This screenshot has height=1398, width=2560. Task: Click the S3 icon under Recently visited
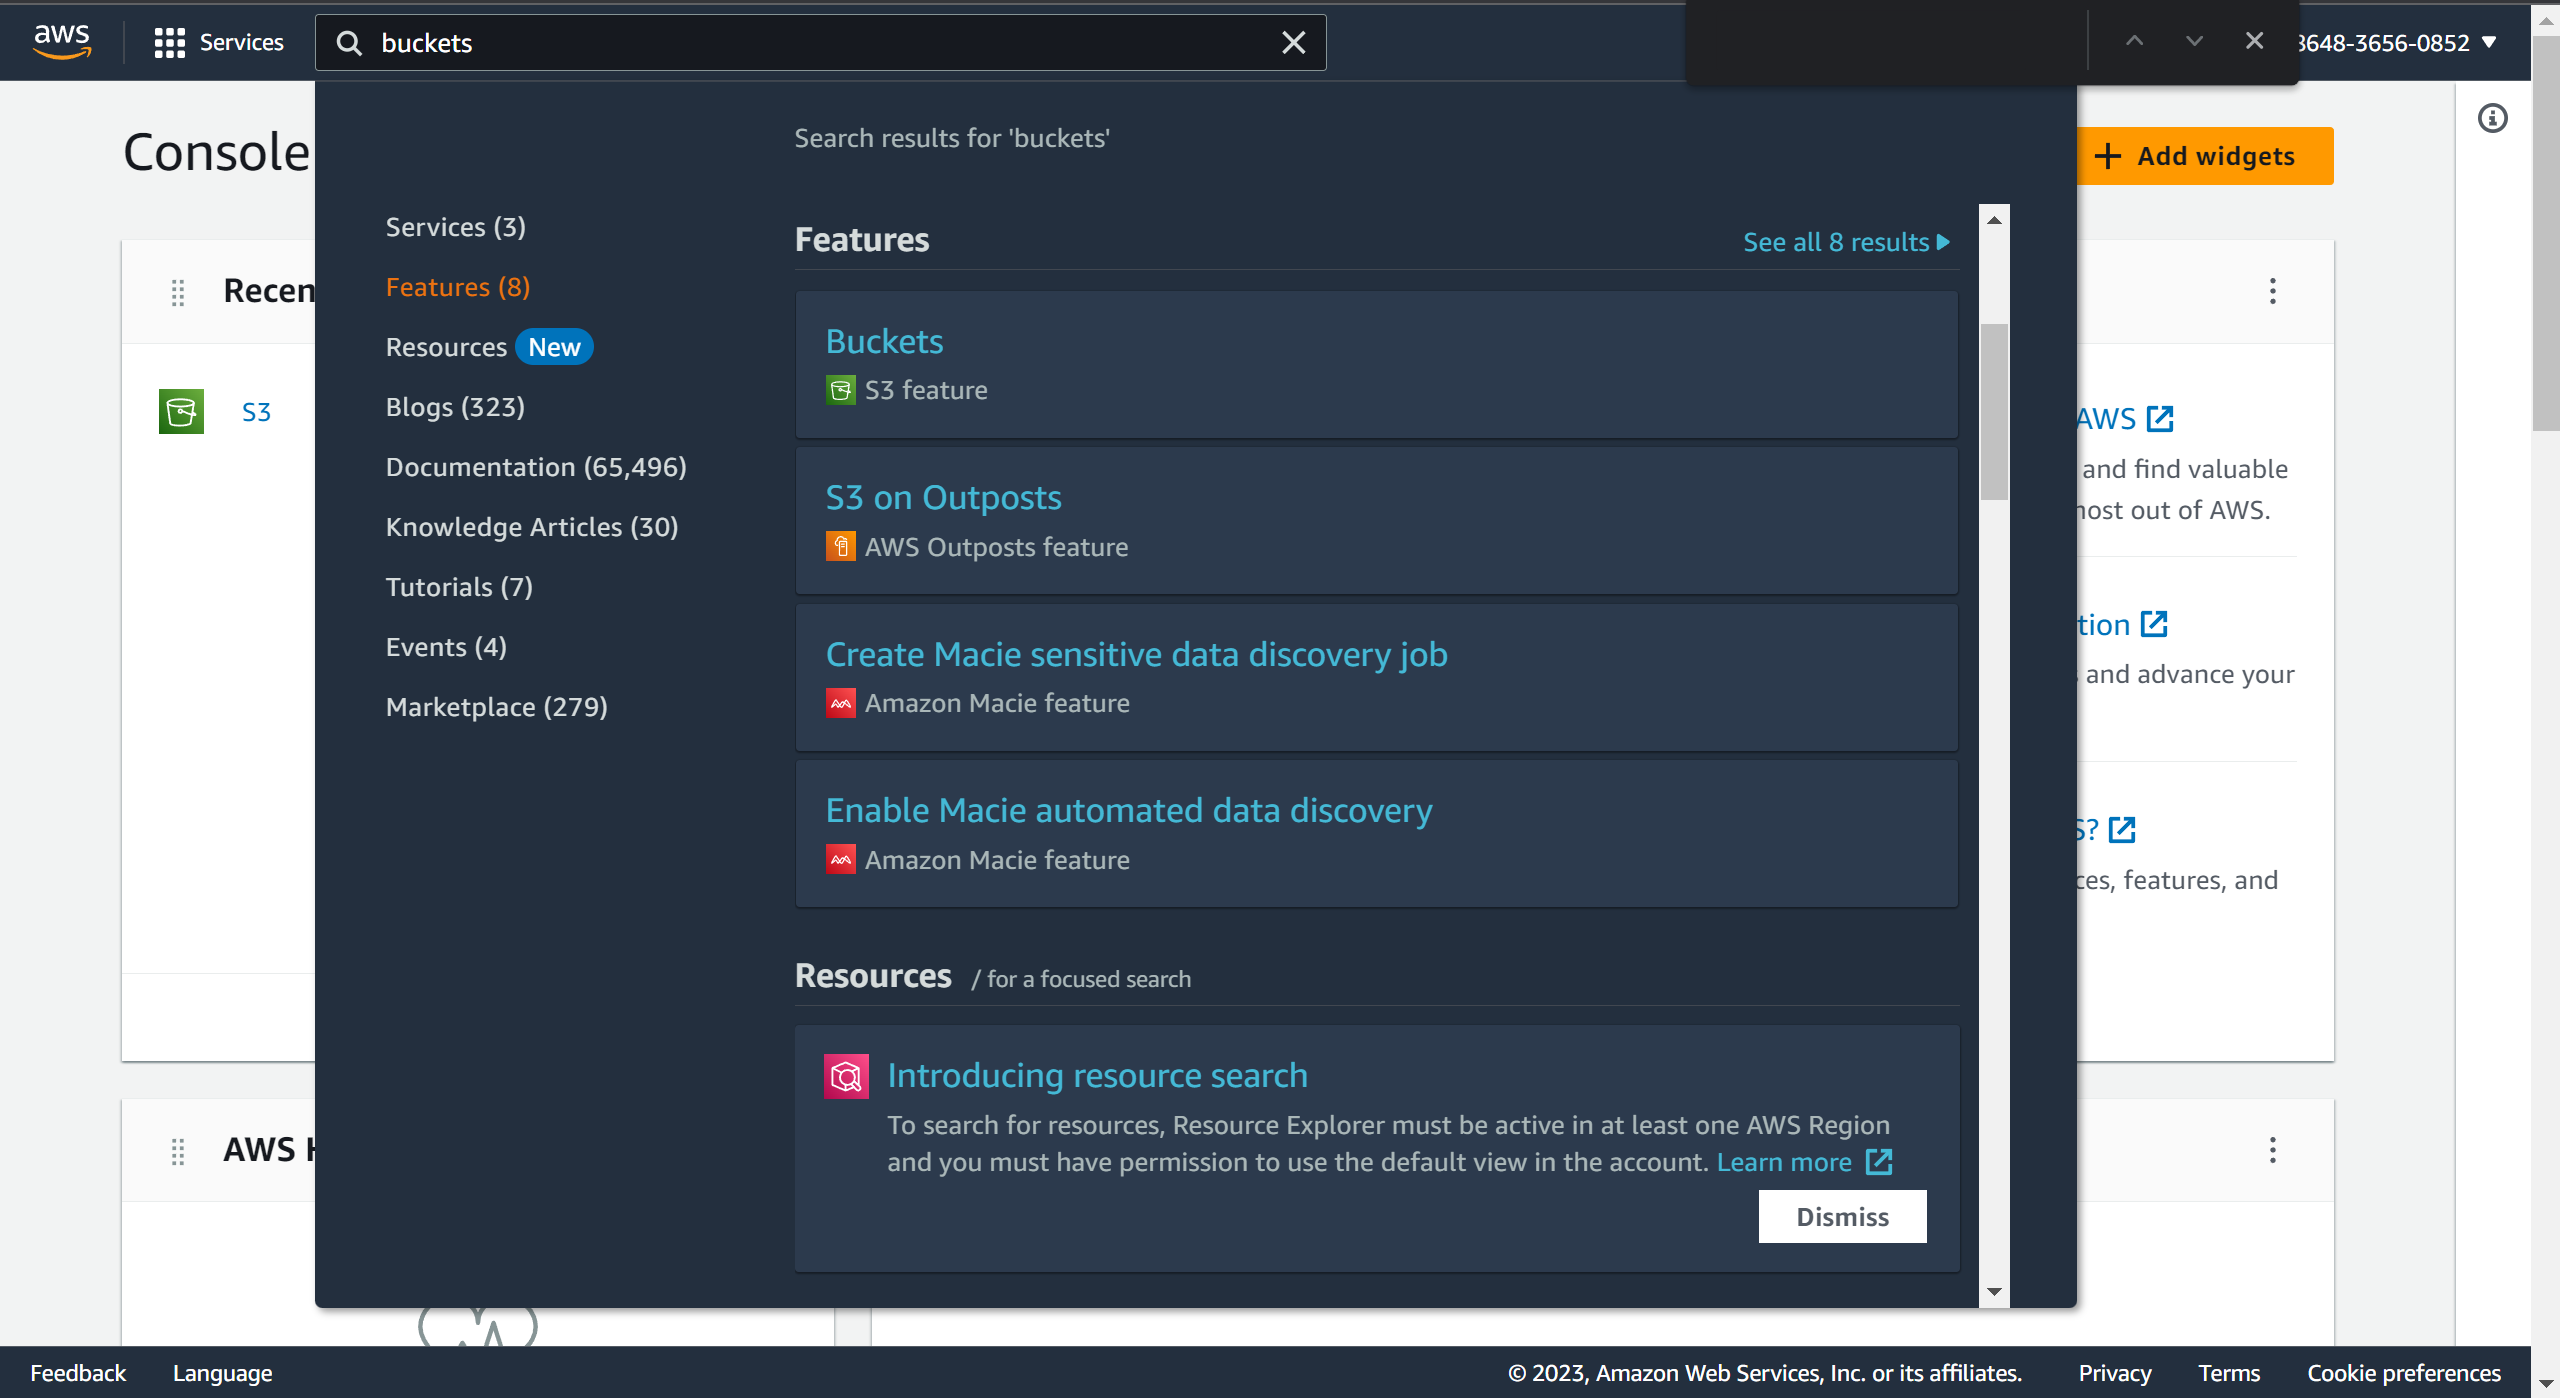tap(180, 411)
